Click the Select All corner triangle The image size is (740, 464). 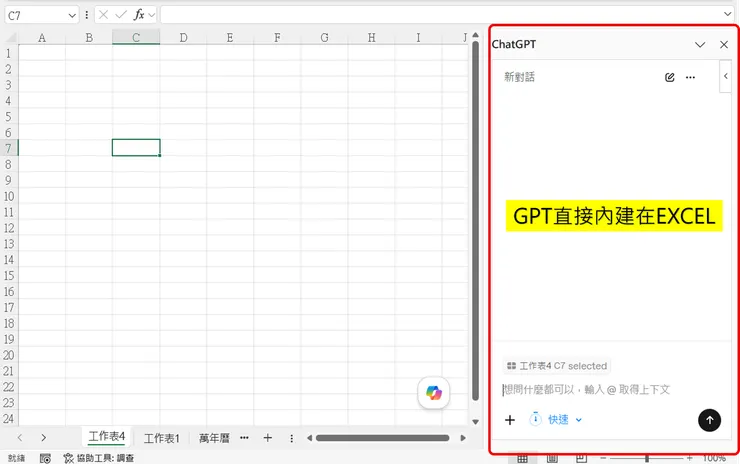(x=10, y=37)
